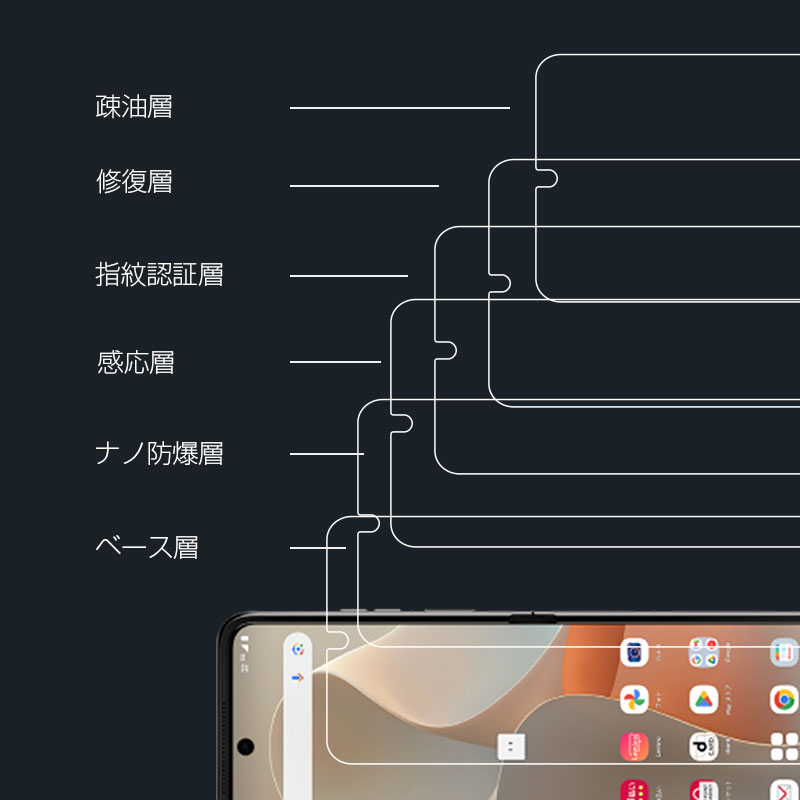Open the Google Drive triangle icon

[704, 699]
